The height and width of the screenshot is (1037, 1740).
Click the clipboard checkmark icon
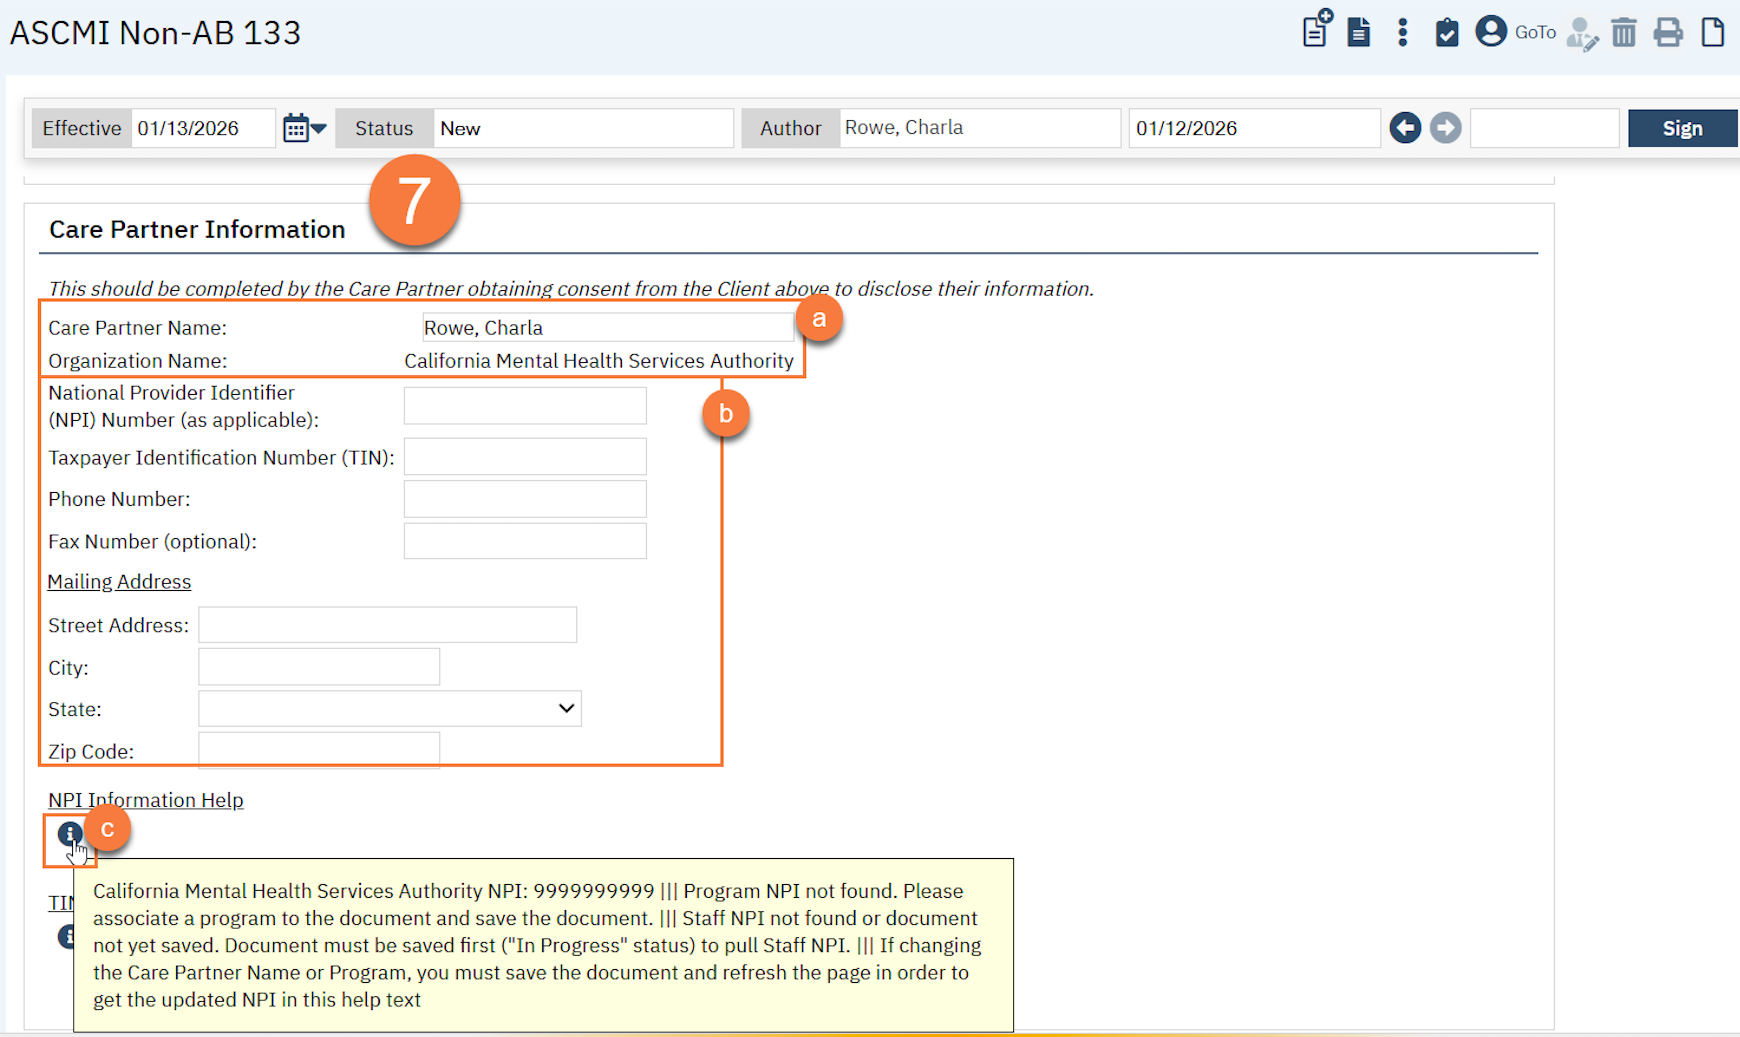tap(1446, 32)
